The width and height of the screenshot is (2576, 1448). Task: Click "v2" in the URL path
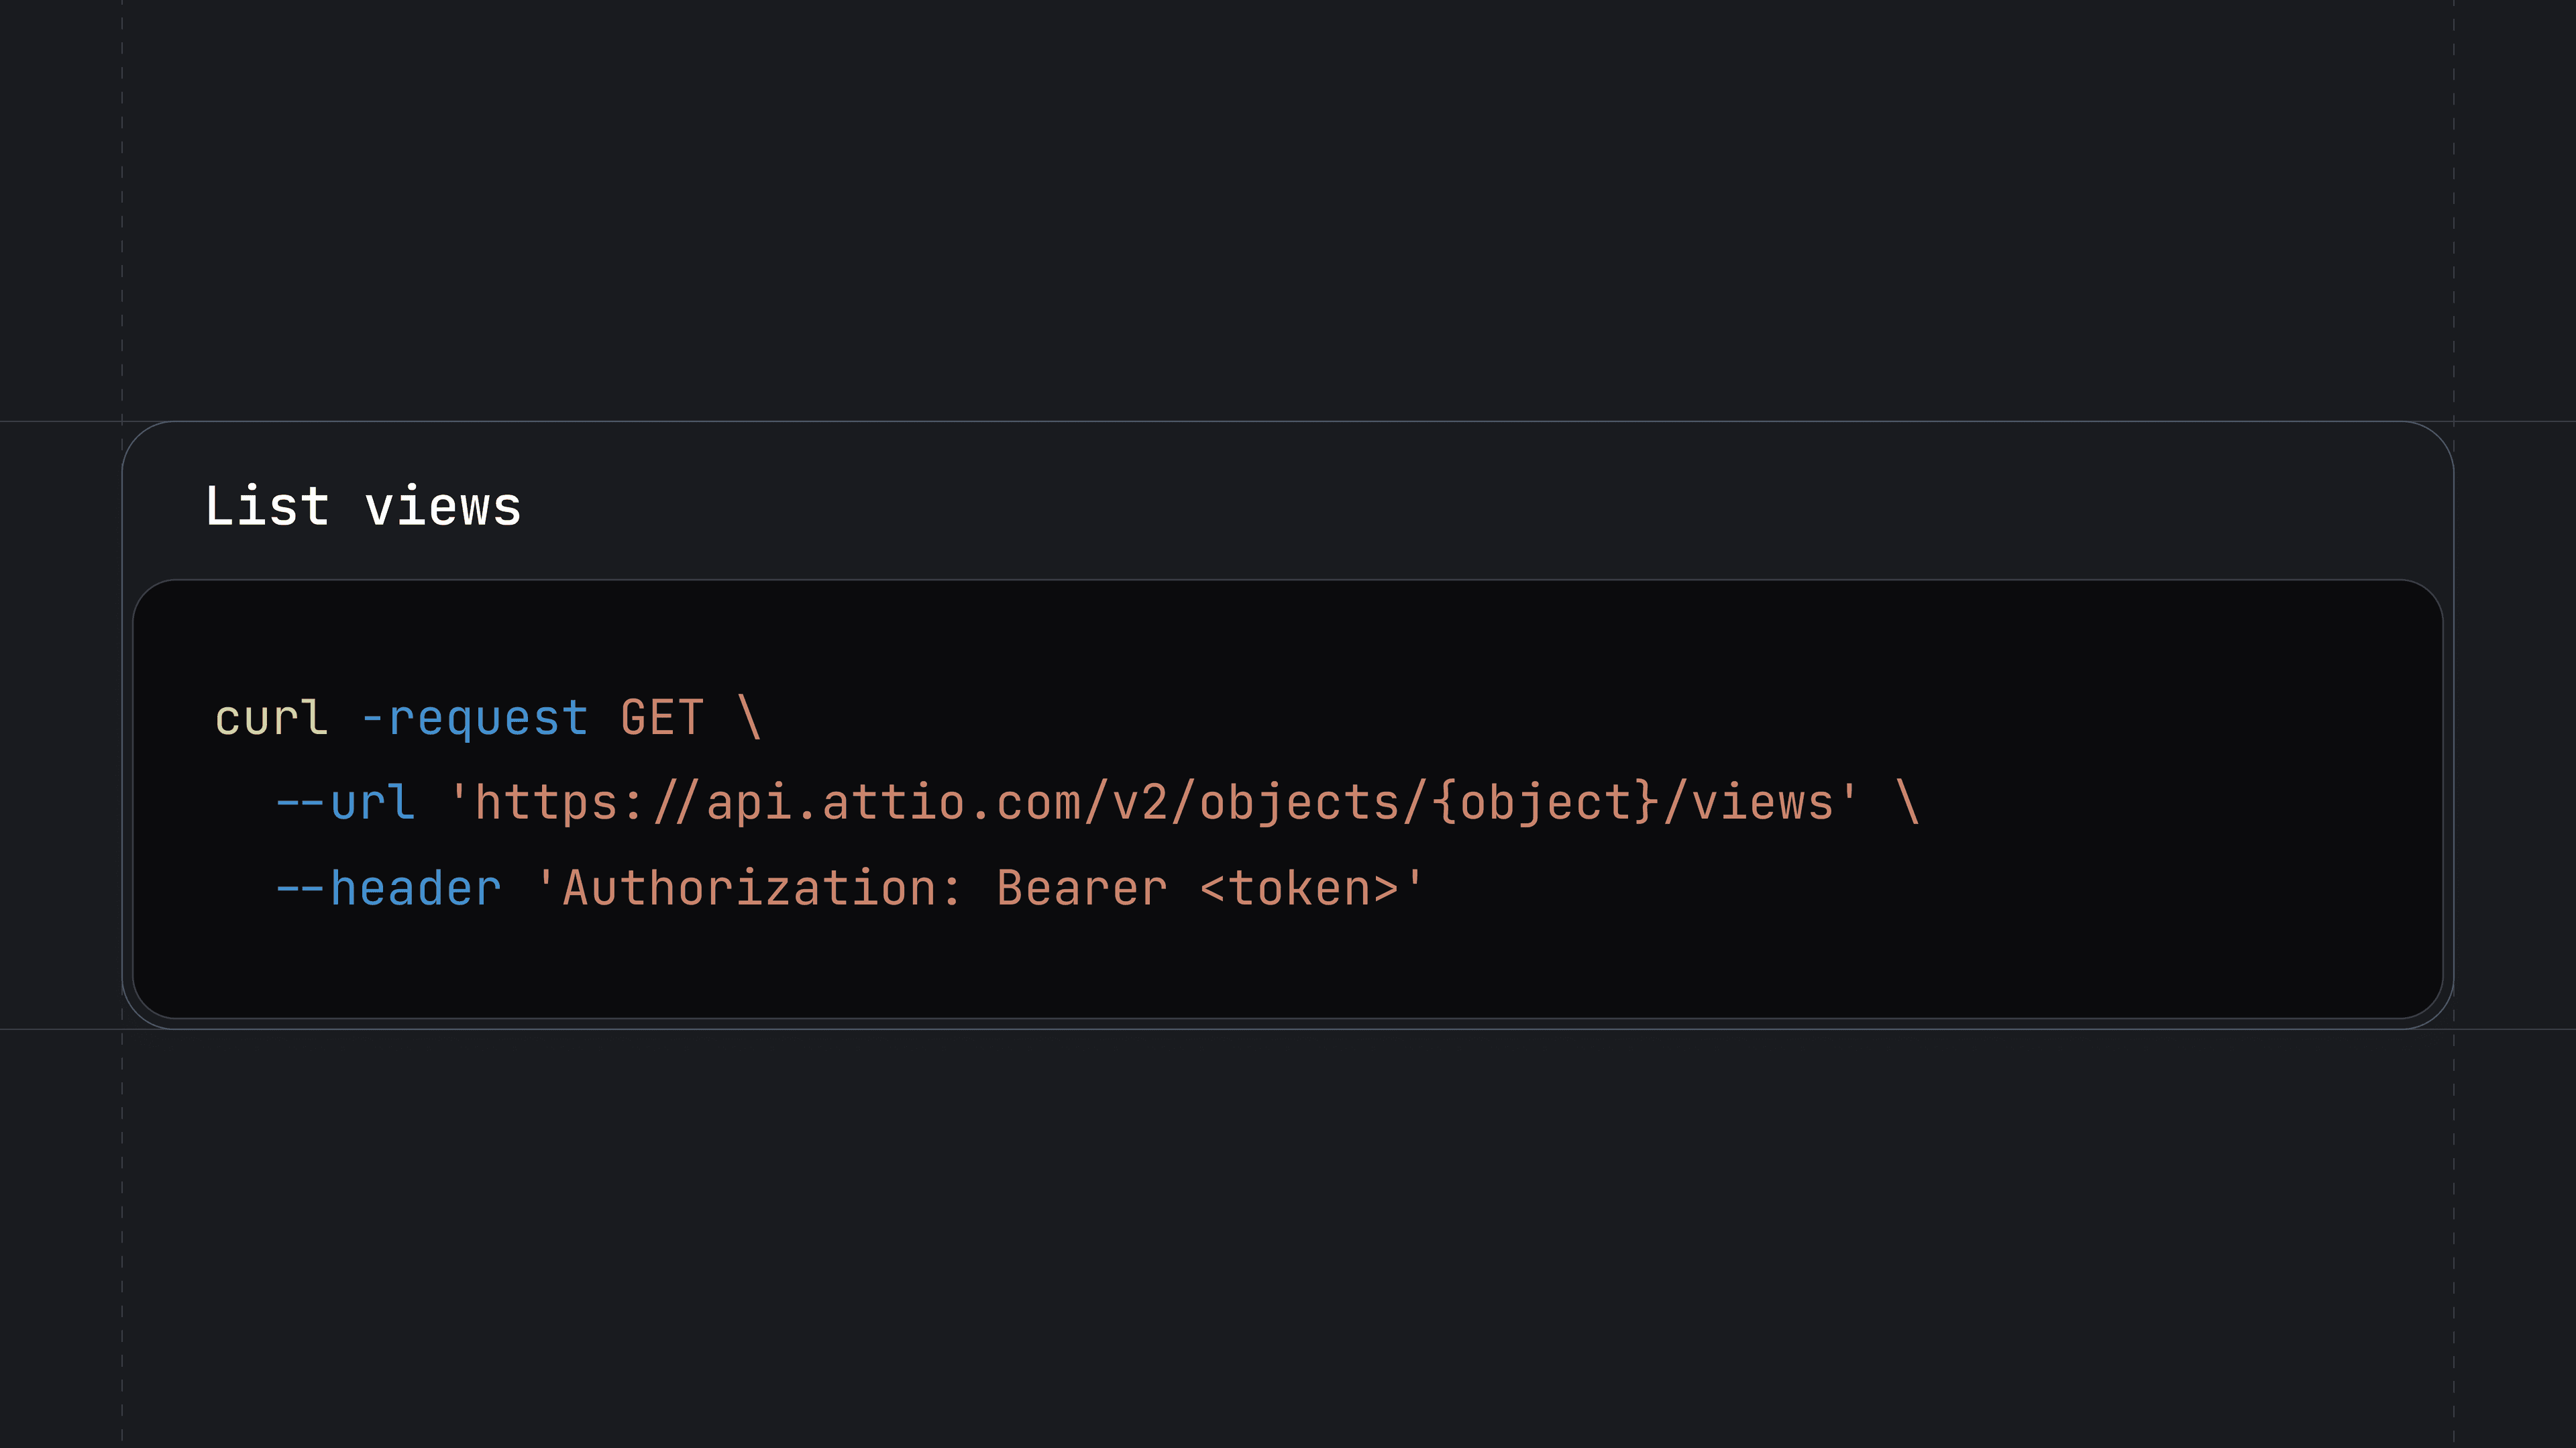point(1140,803)
